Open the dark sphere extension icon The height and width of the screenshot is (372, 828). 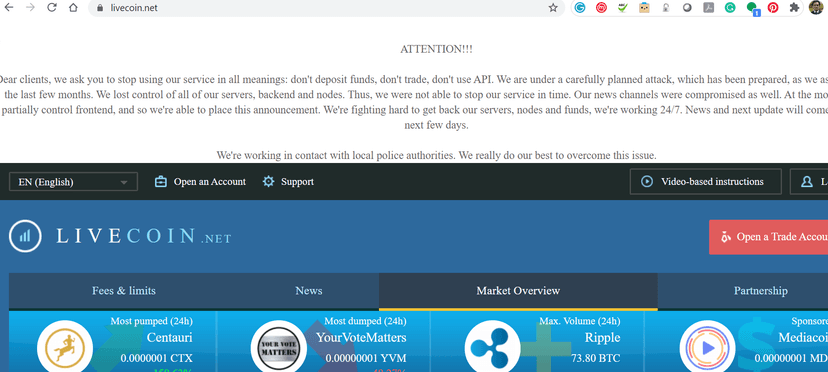pyautogui.click(x=687, y=8)
